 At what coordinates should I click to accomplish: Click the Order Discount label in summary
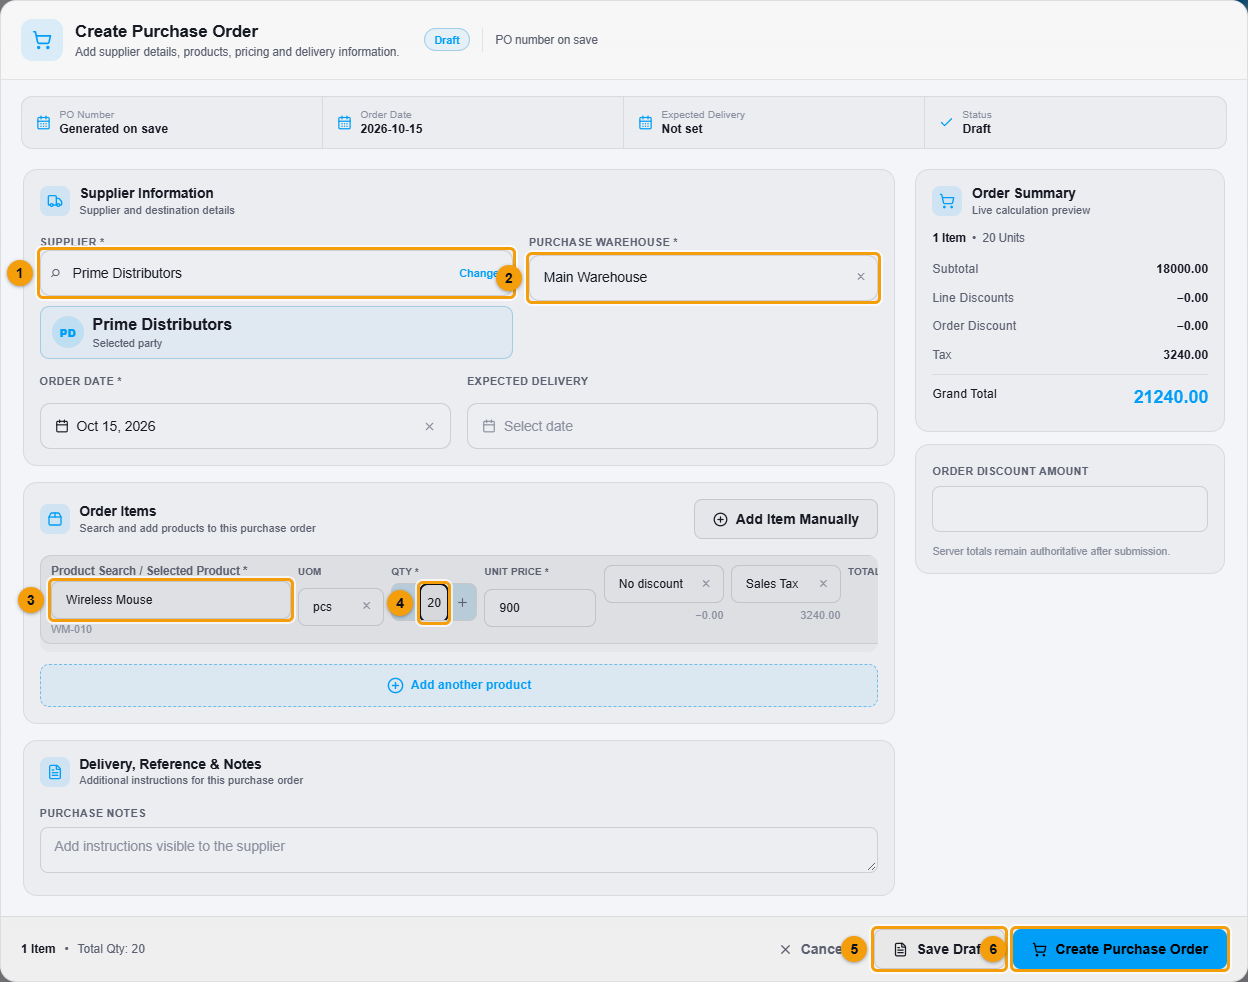click(974, 326)
